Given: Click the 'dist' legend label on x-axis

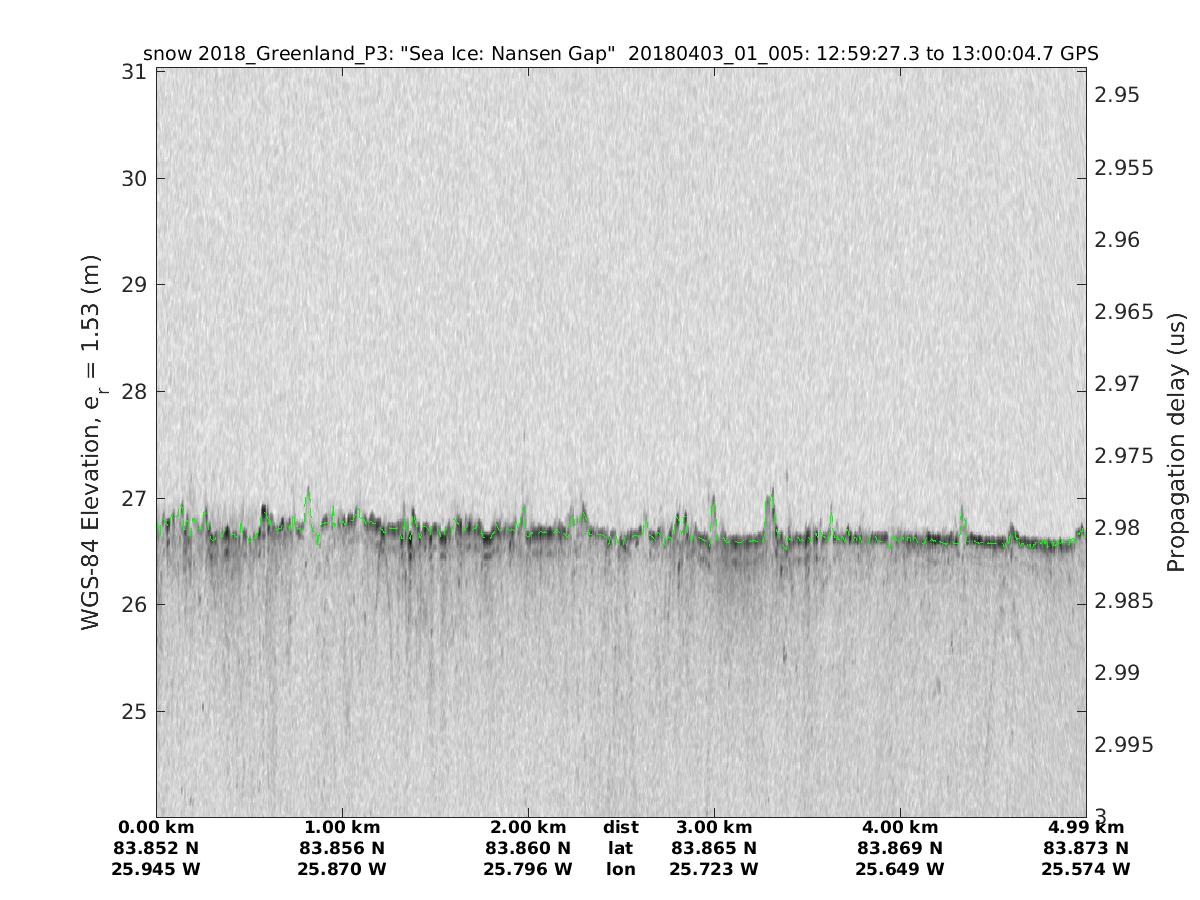Looking at the screenshot, I should click(x=620, y=827).
